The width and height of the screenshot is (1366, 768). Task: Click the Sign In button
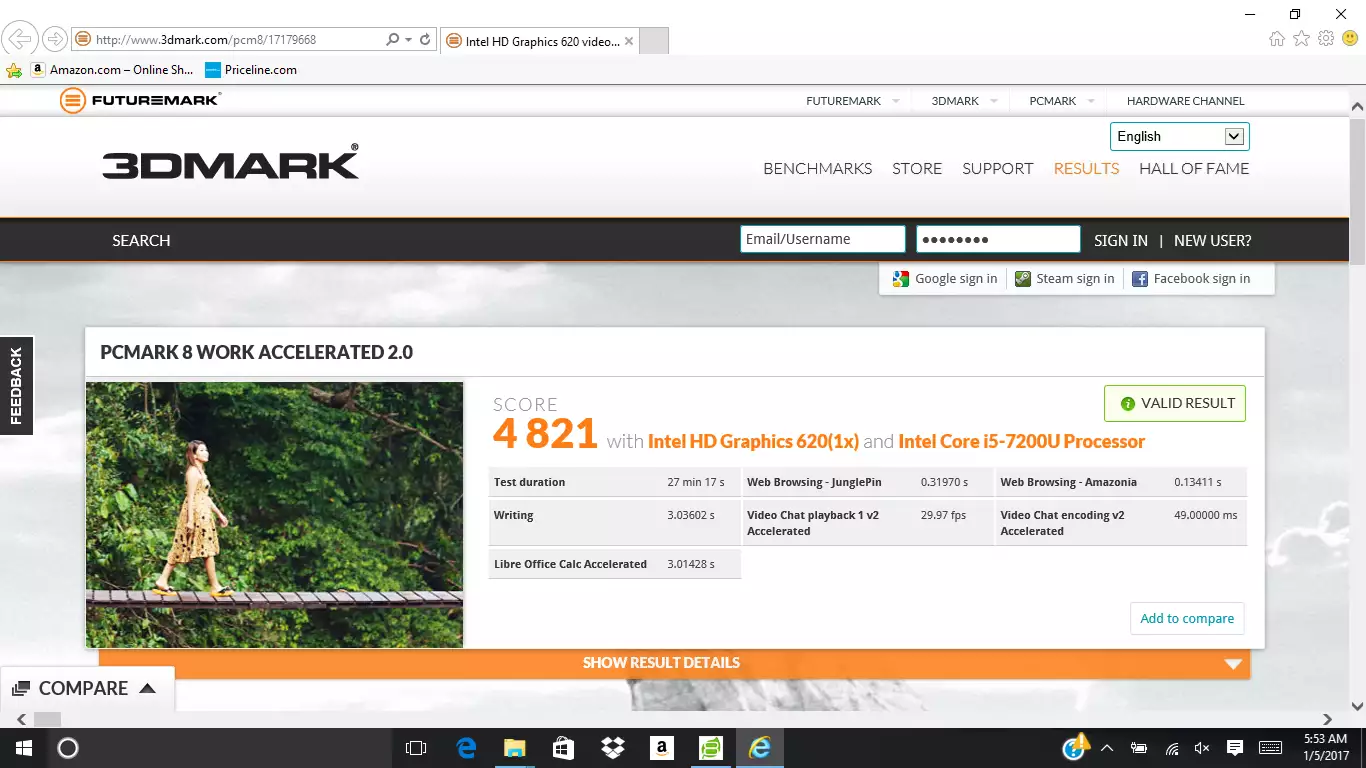click(x=1121, y=241)
